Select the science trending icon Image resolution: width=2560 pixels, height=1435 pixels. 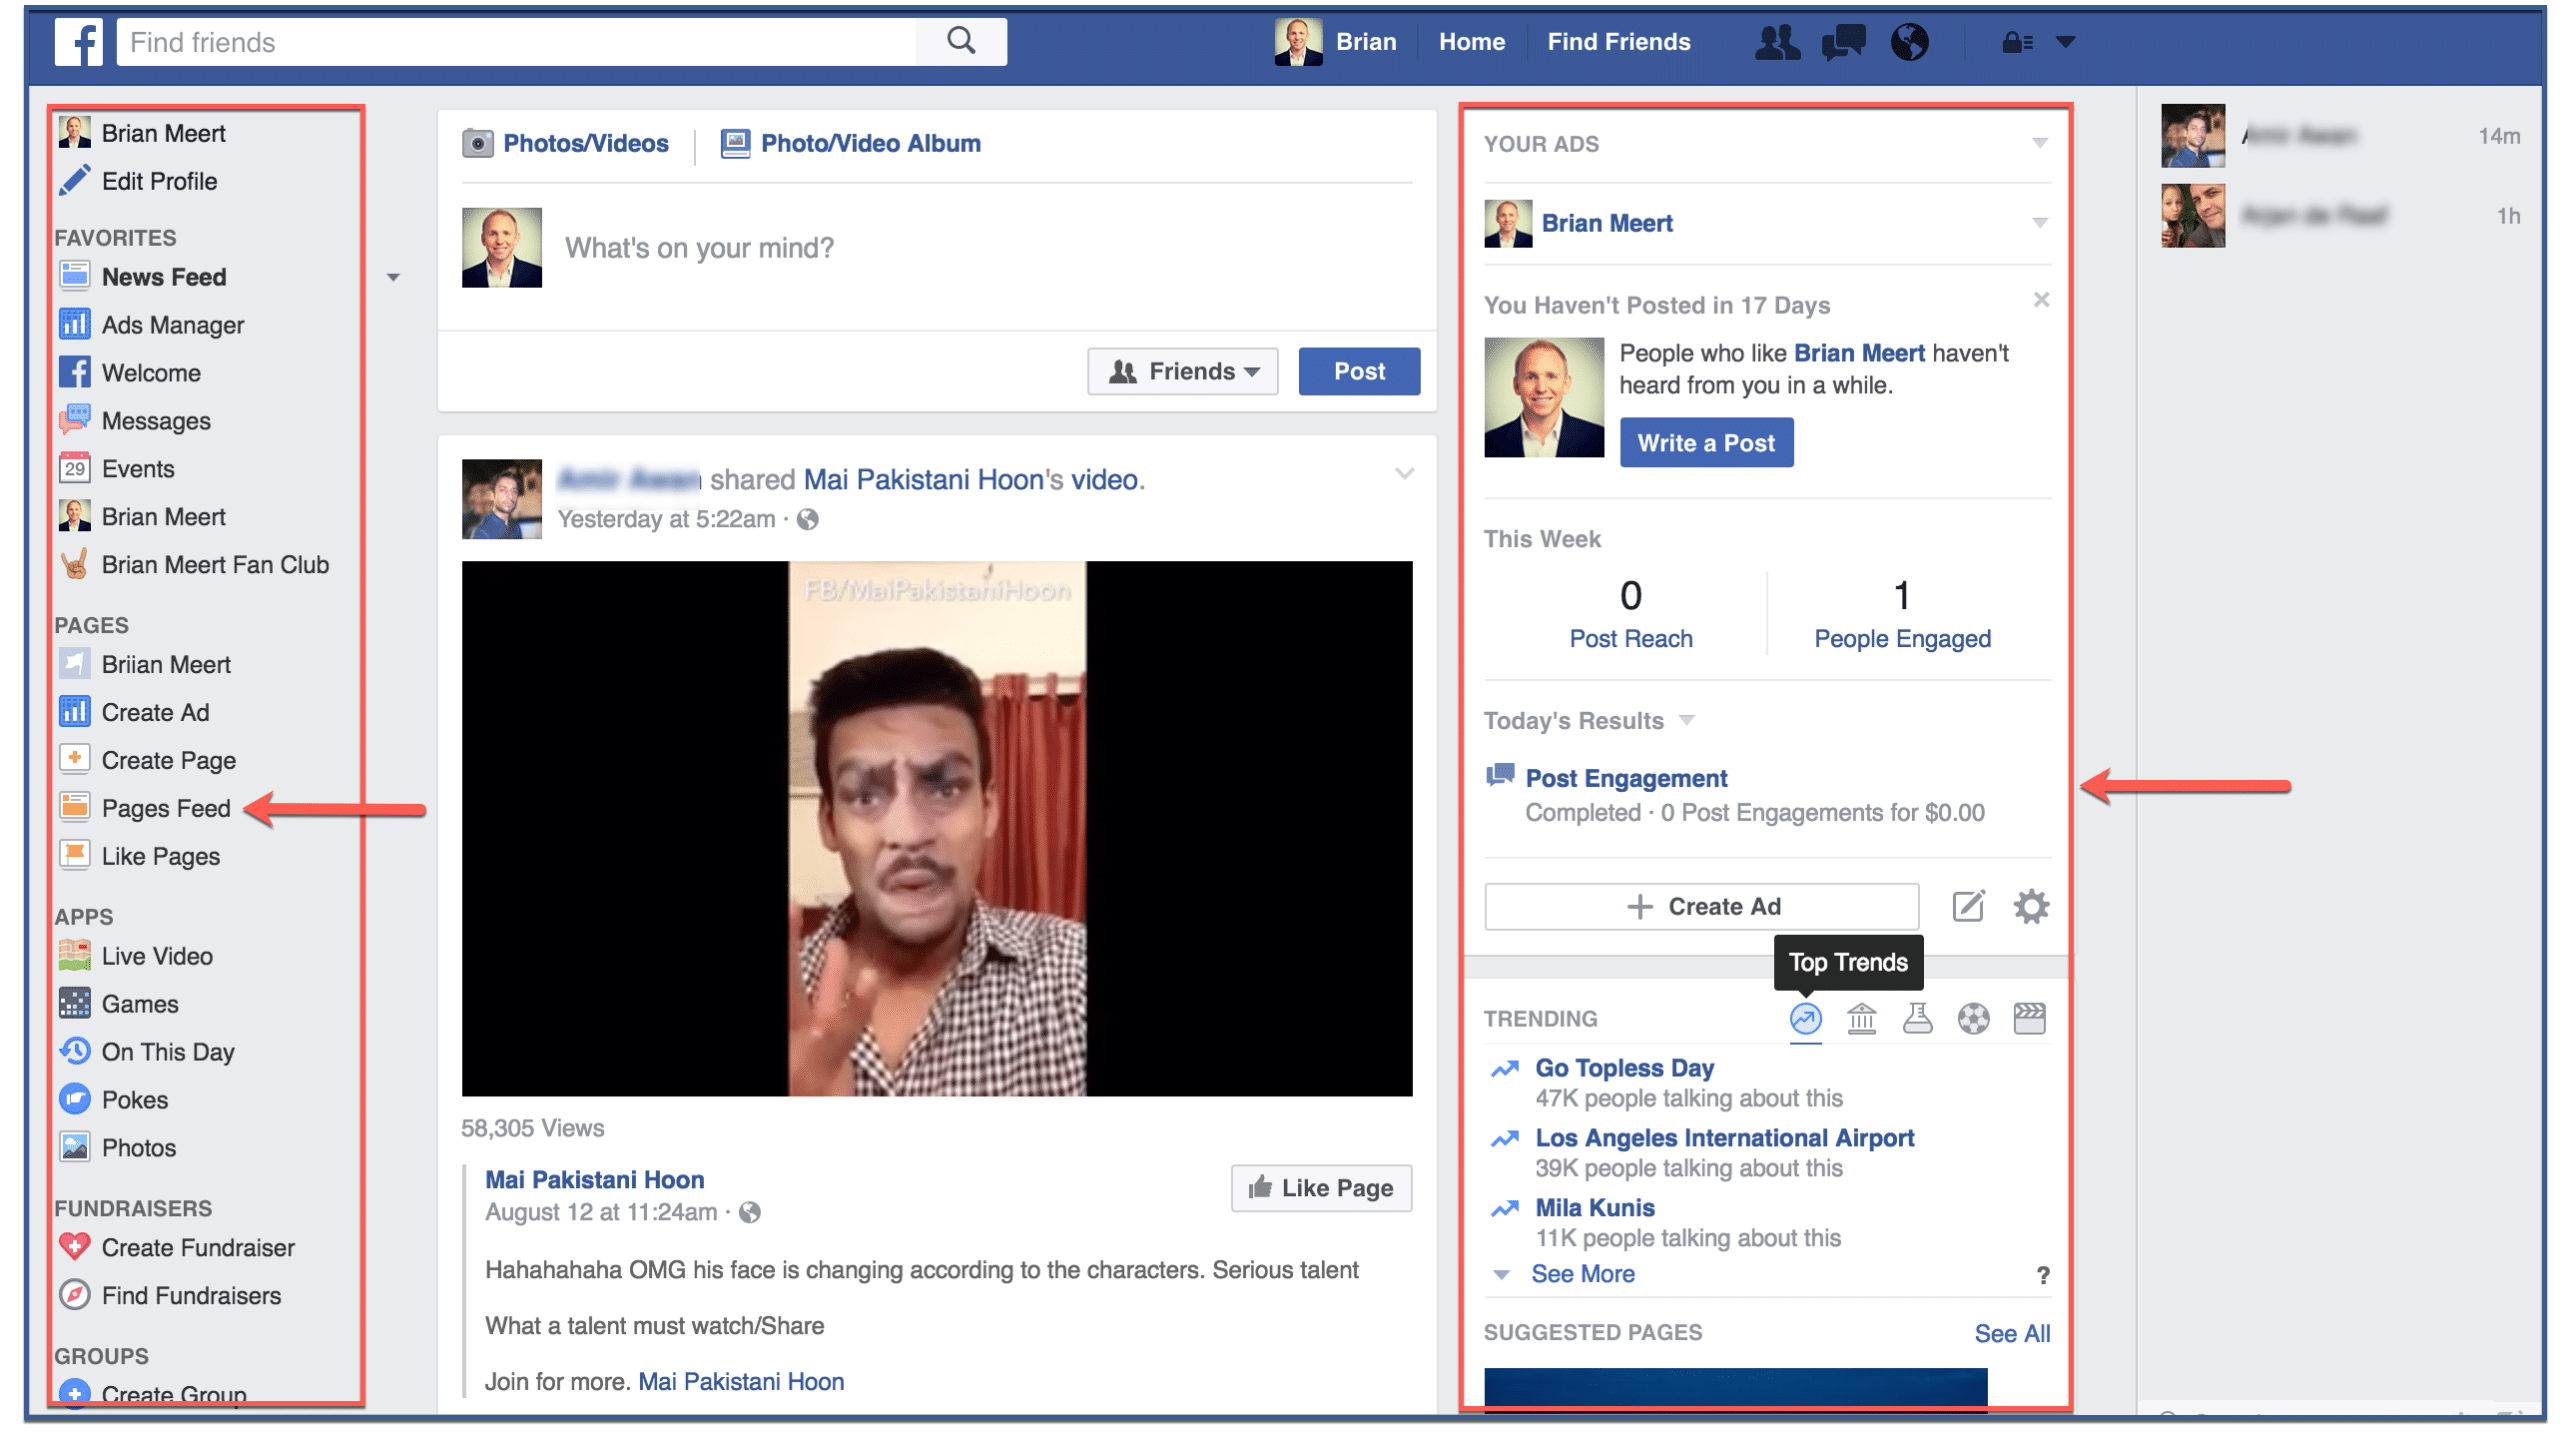(x=1916, y=1019)
